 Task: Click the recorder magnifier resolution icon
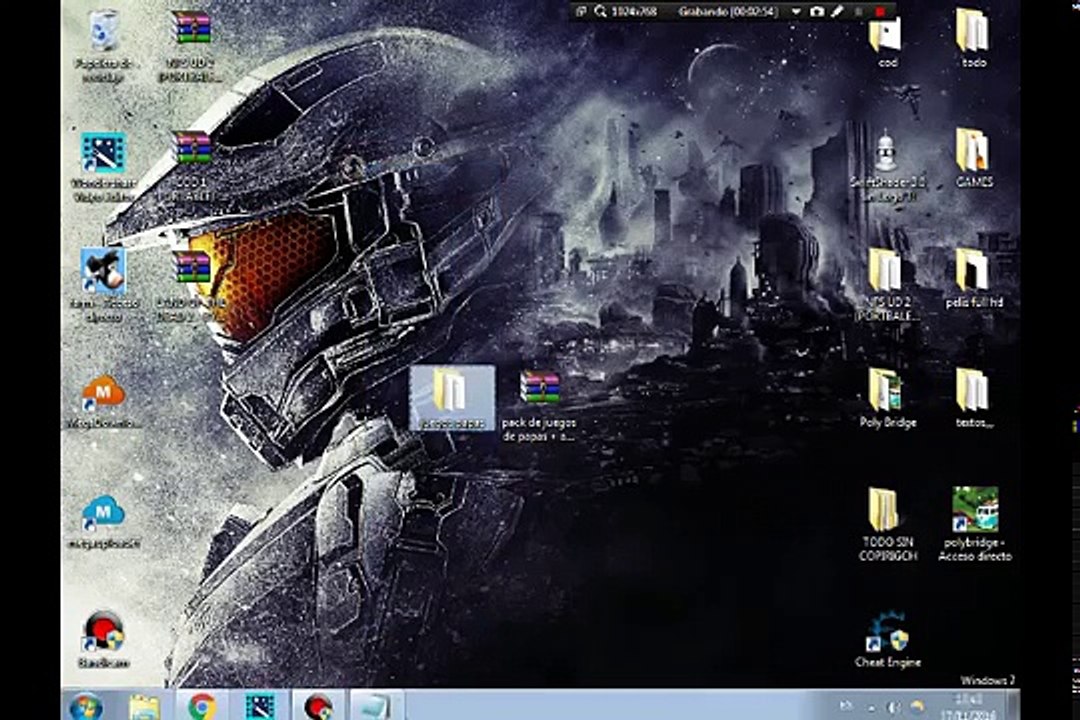click(x=601, y=12)
